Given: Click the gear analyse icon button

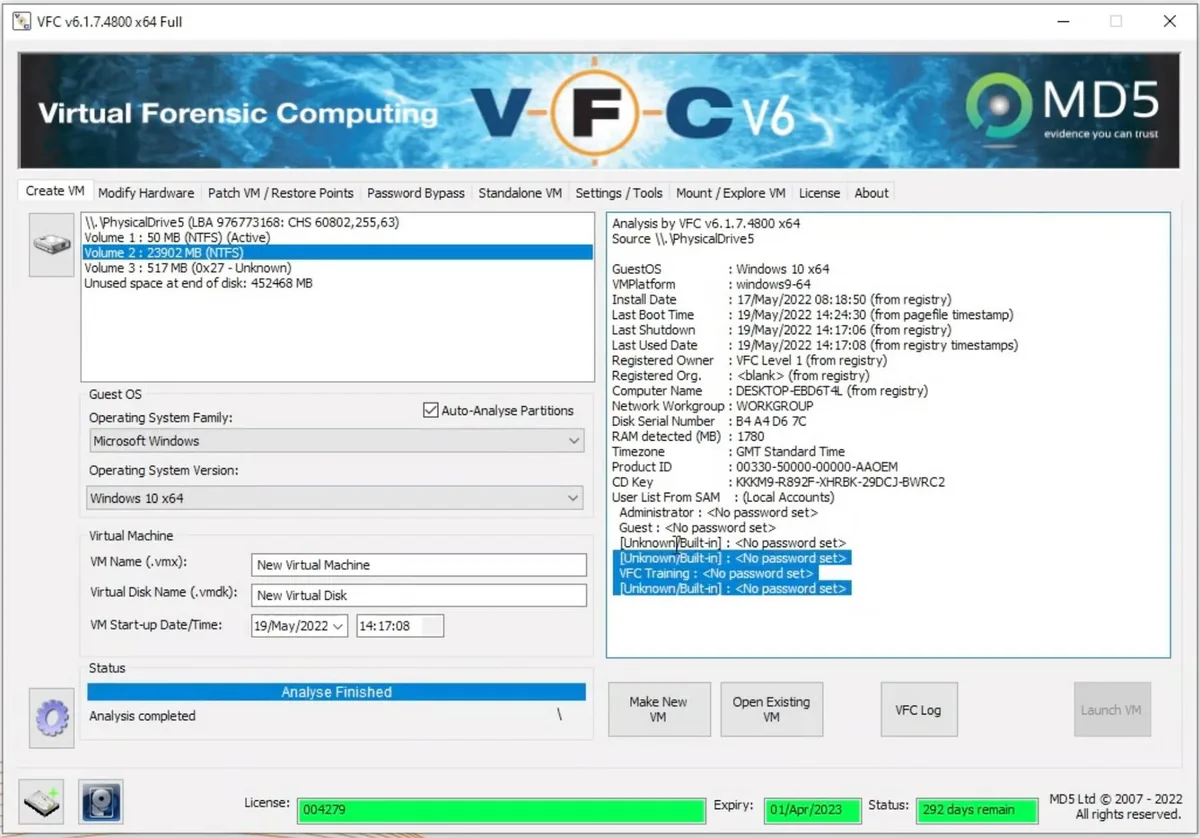Looking at the screenshot, I should click(x=51, y=717).
